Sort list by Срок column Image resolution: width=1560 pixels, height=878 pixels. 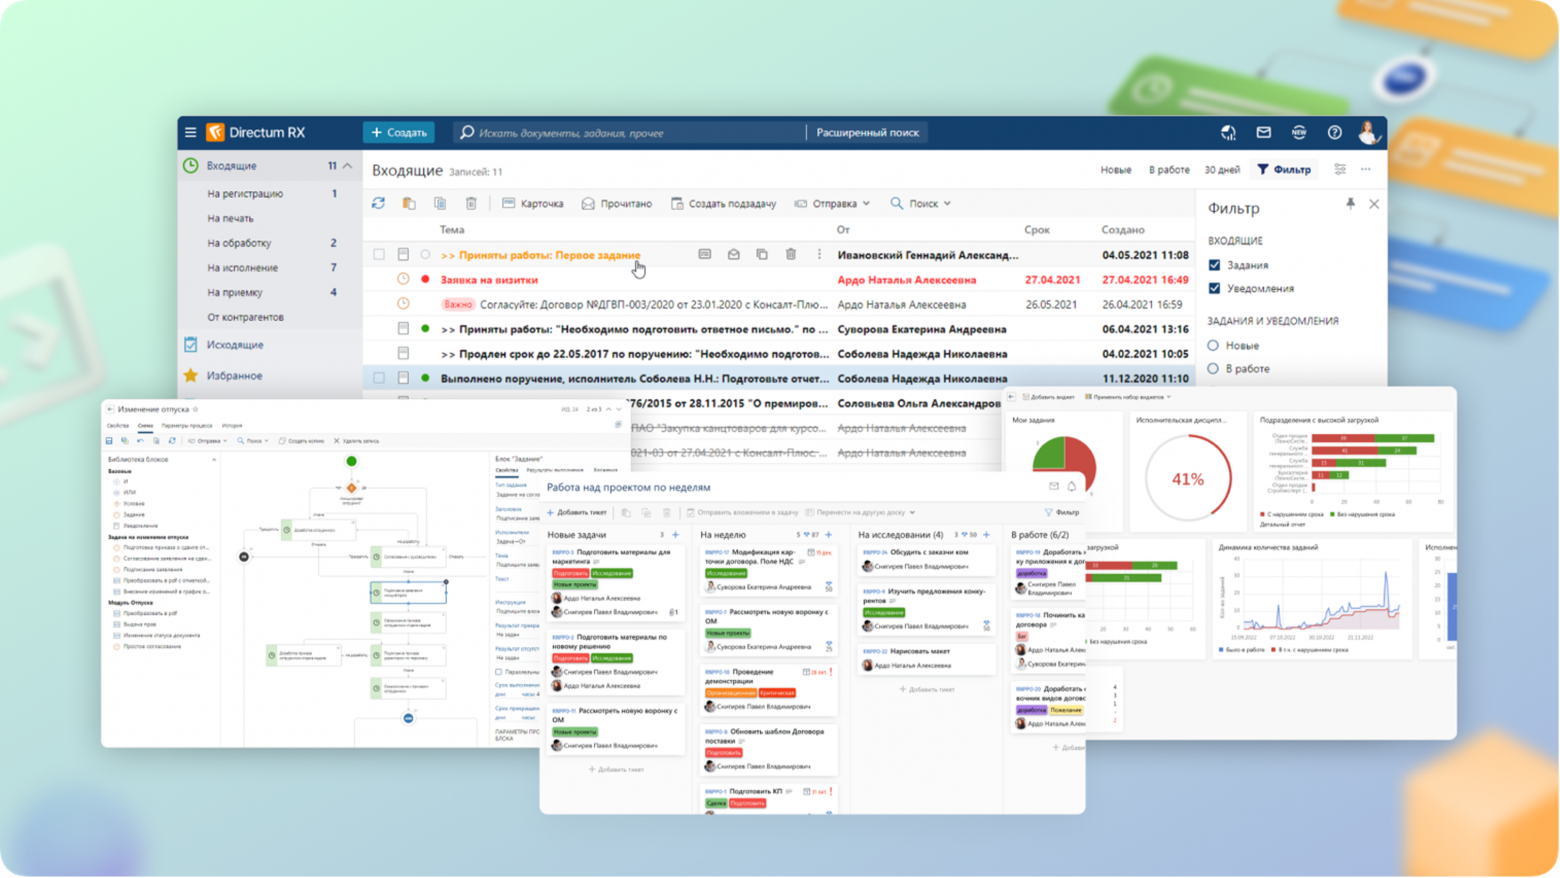click(1037, 230)
